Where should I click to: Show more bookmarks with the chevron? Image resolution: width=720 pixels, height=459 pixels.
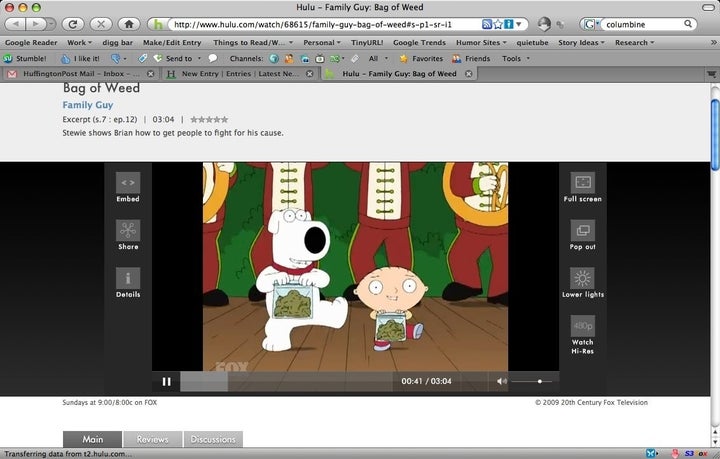tap(713, 43)
